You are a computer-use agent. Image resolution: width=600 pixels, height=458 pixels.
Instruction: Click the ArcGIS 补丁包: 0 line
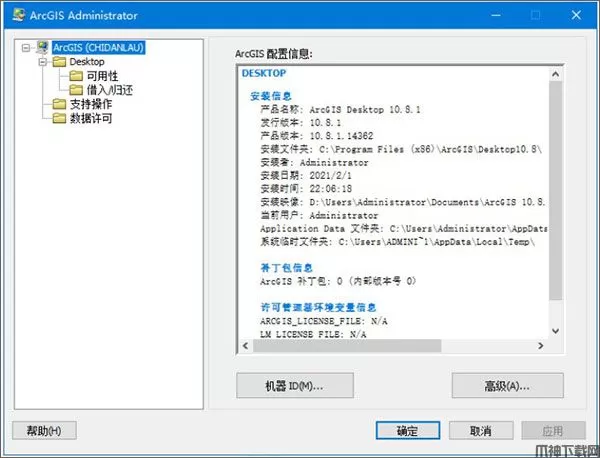click(339, 281)
